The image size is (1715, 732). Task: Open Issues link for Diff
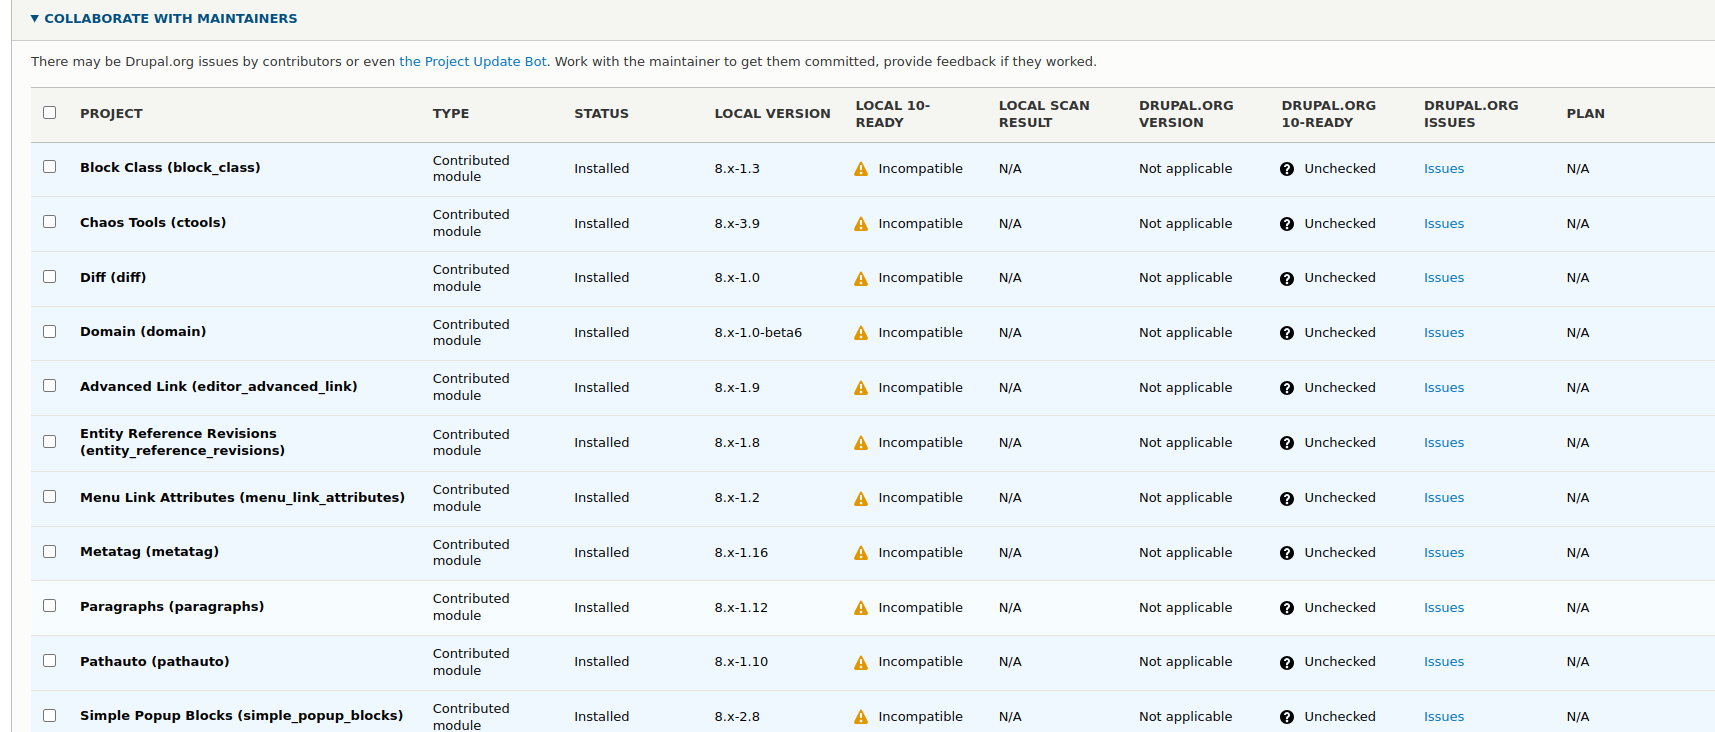click(x=1444, y=278)
